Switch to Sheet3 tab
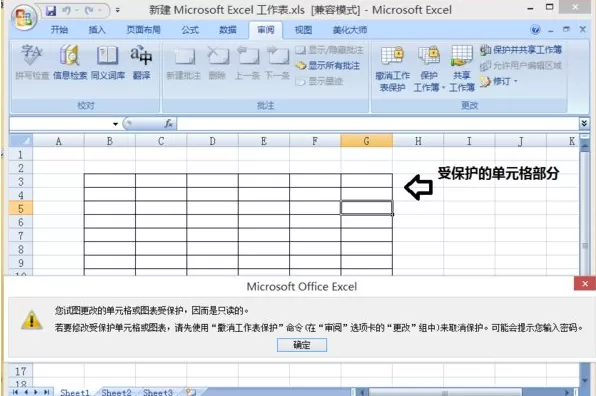 pyautogui.click(x=158, y=392)
